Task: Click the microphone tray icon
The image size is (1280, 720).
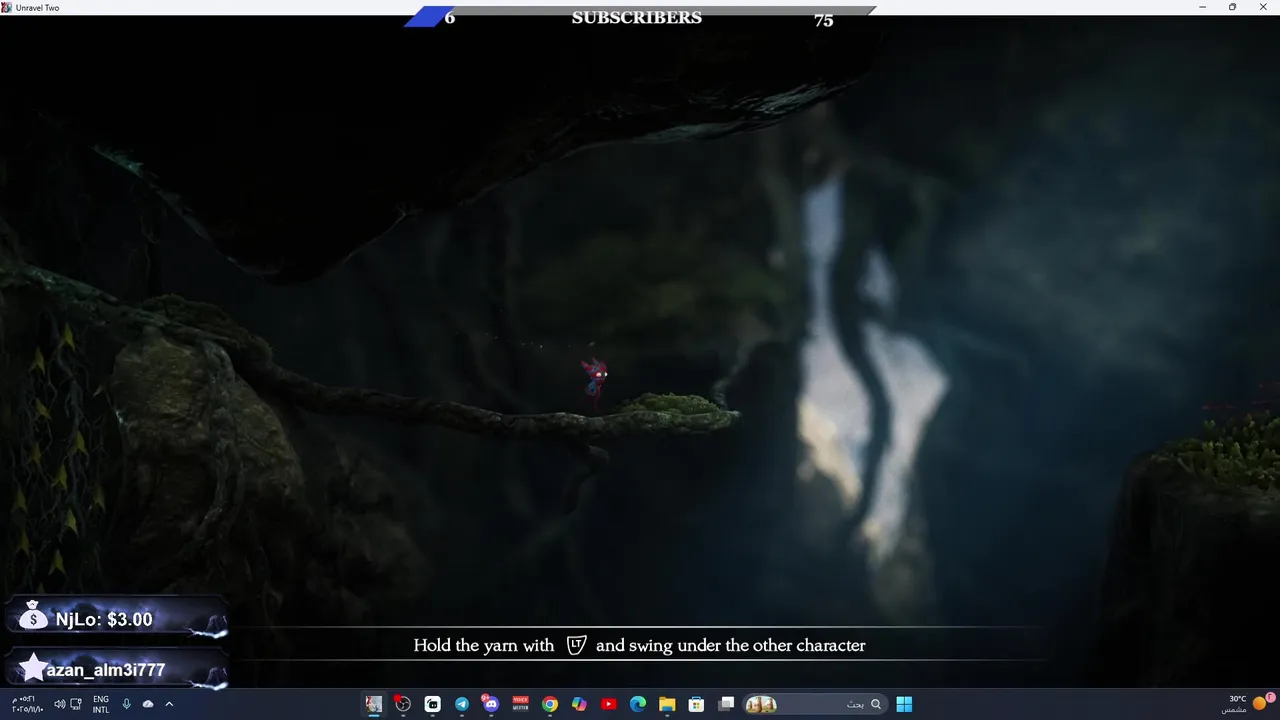Action: [127, 704]
